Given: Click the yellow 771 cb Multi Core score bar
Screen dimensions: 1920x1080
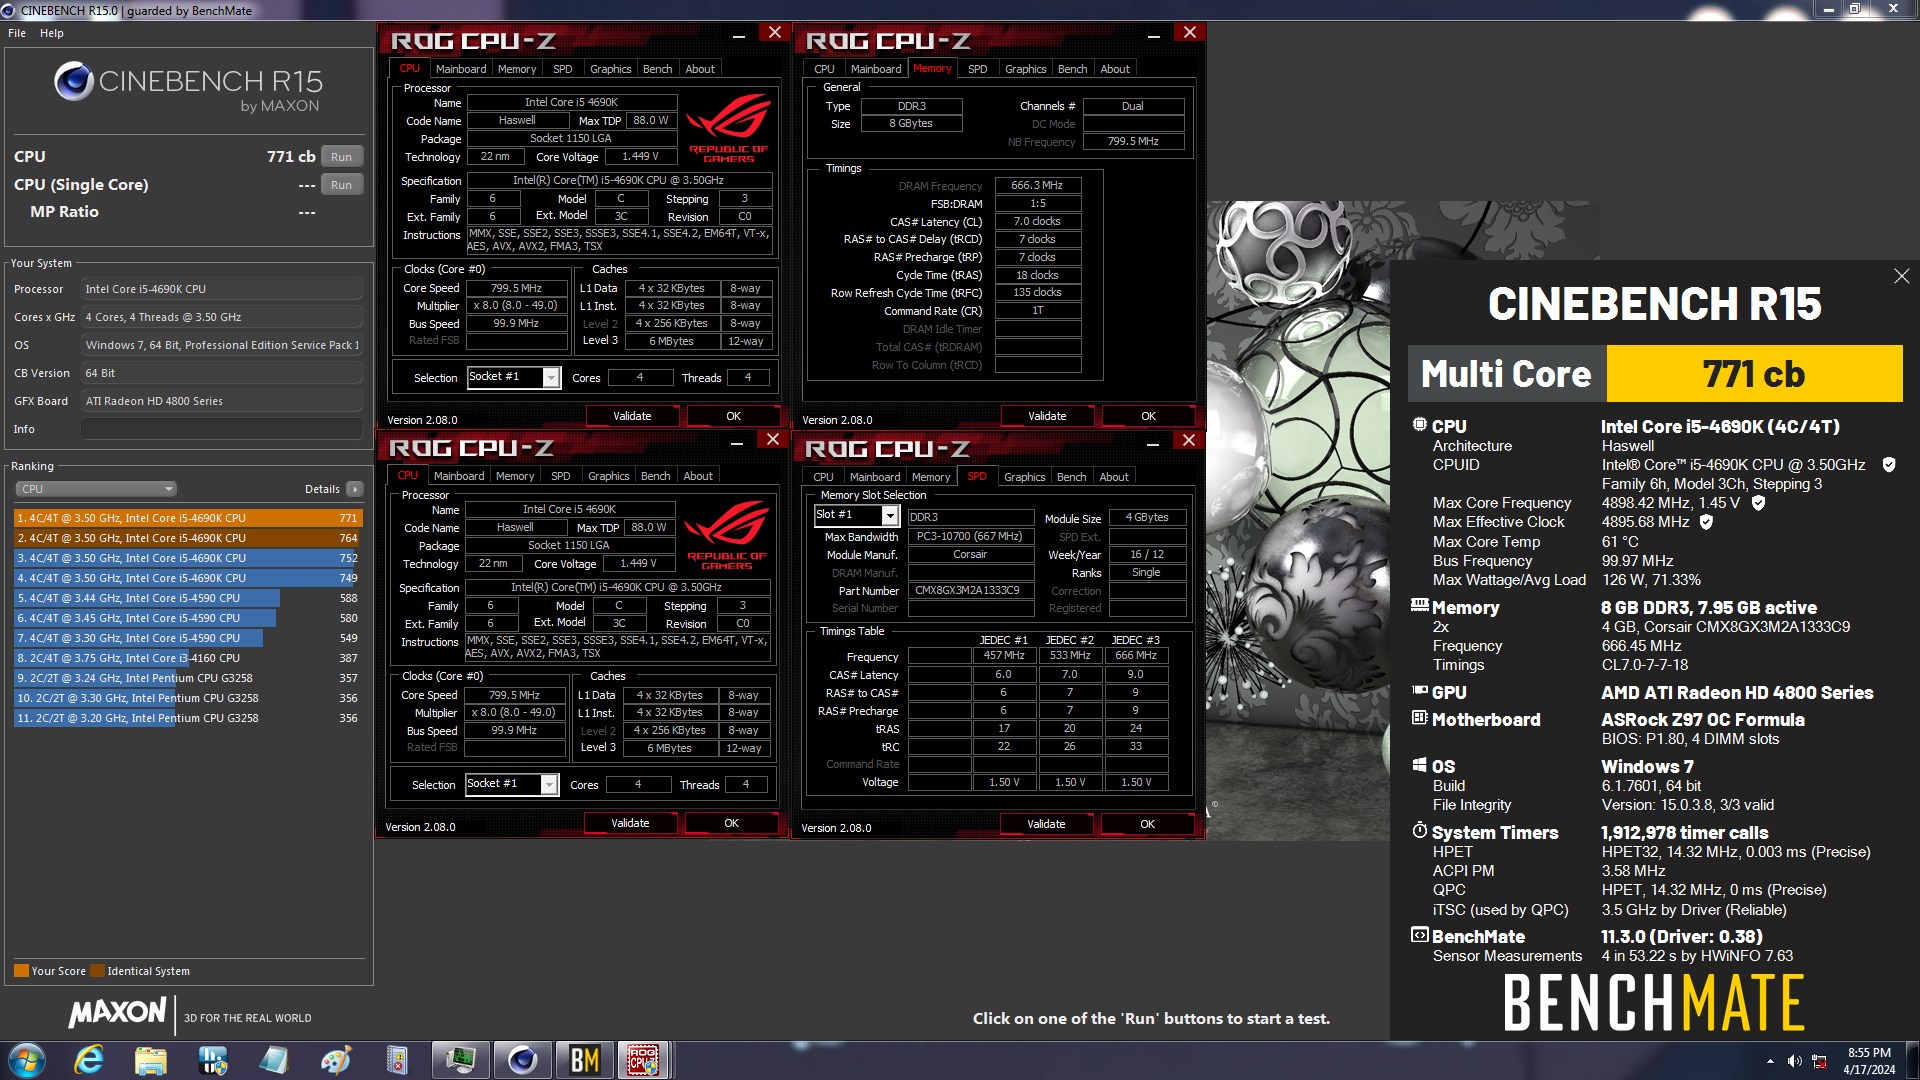Looking at the screenshot, I should [x=1754, y=374].
